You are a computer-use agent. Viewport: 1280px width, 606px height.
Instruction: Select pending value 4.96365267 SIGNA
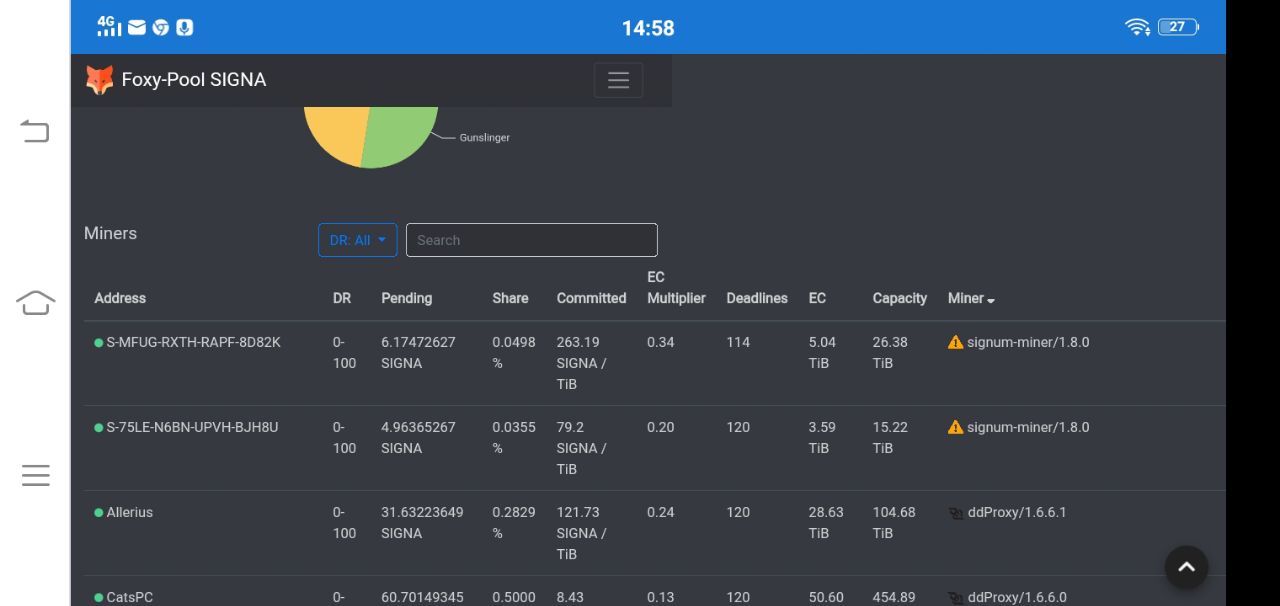coord(418,437)
